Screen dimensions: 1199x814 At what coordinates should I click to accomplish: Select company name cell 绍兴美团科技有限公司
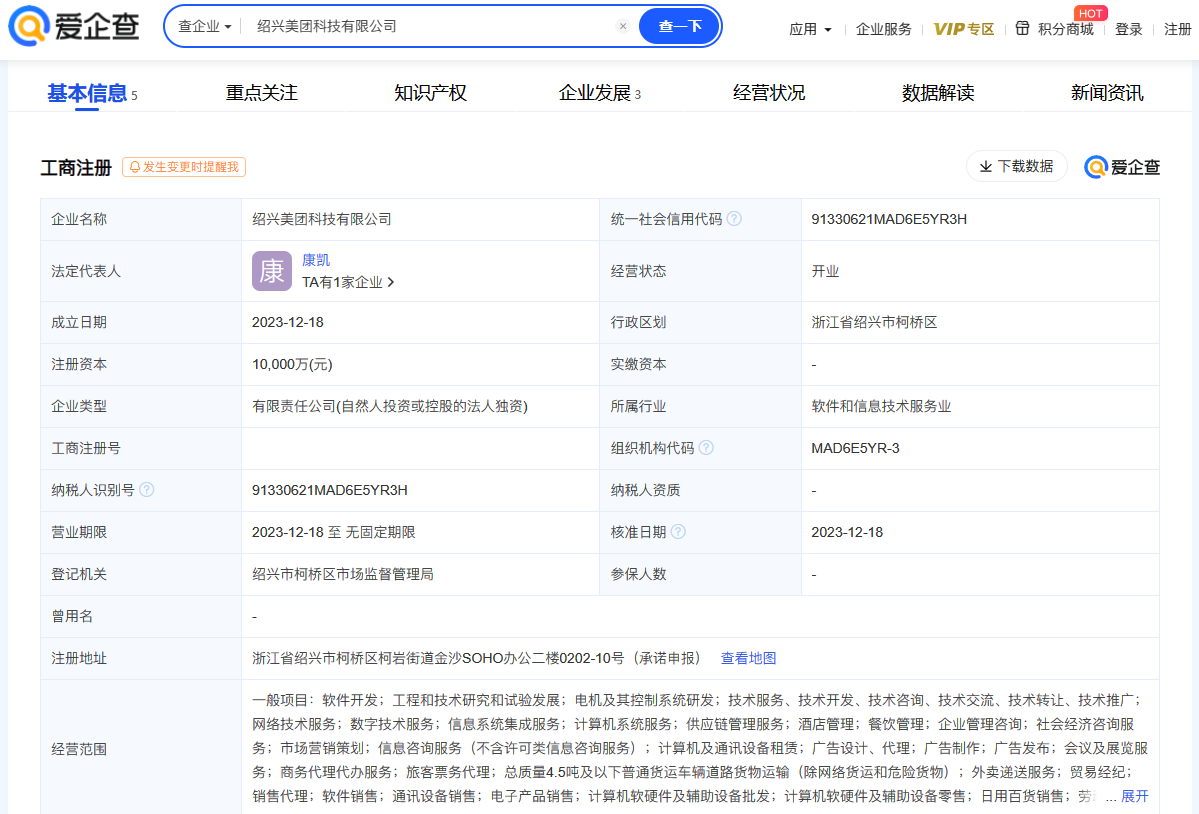321,219
